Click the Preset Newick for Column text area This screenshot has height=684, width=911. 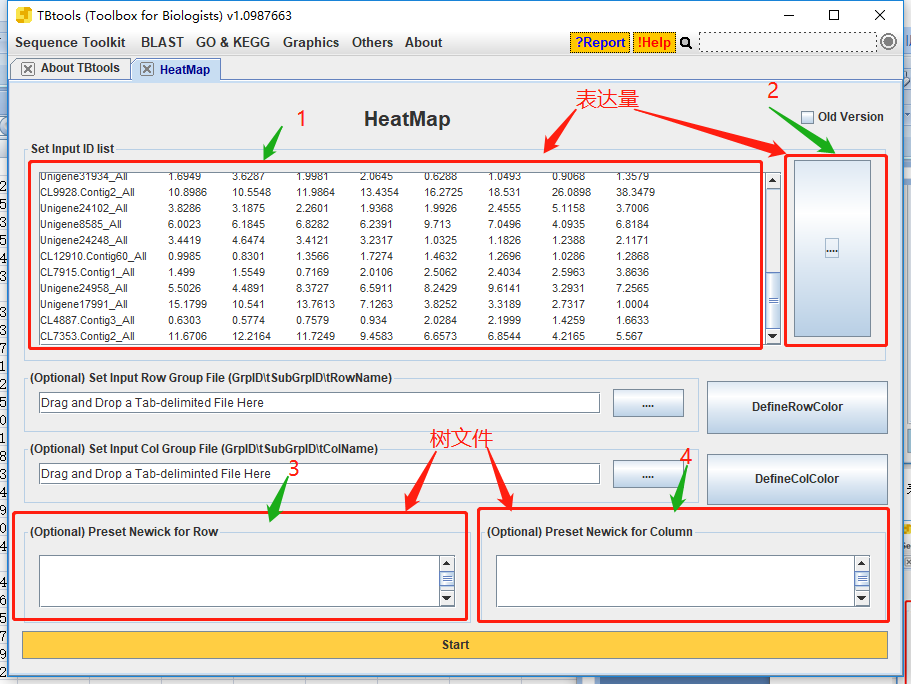click(675, 581)
